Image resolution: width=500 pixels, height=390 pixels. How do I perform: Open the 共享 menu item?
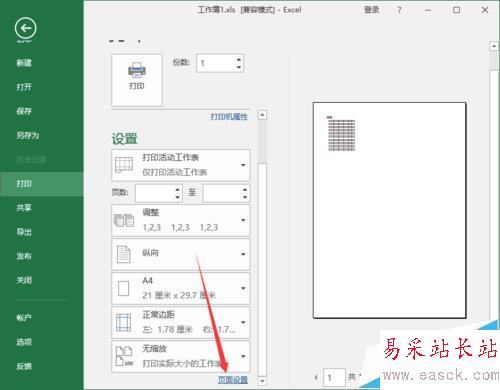pos(24,208)
